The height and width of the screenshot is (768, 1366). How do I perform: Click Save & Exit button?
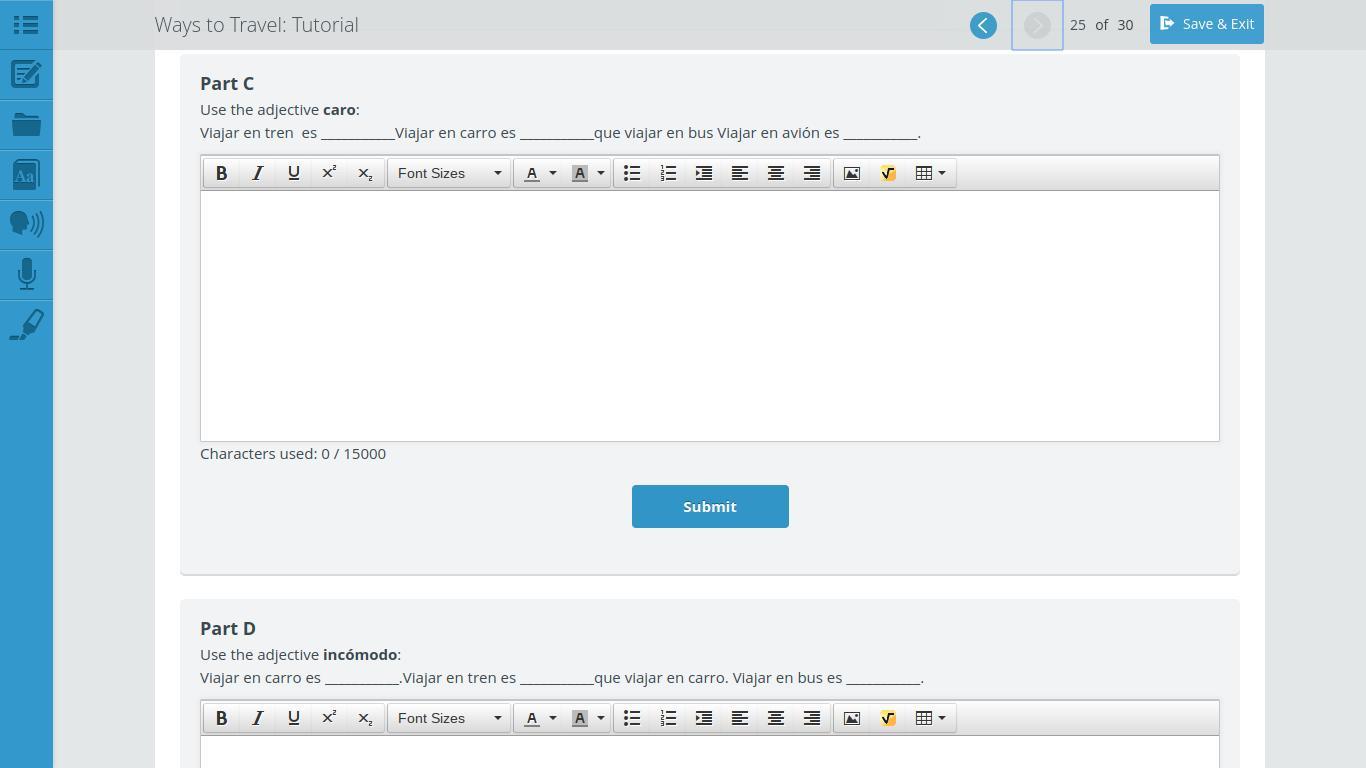(x=1207, y=24)
